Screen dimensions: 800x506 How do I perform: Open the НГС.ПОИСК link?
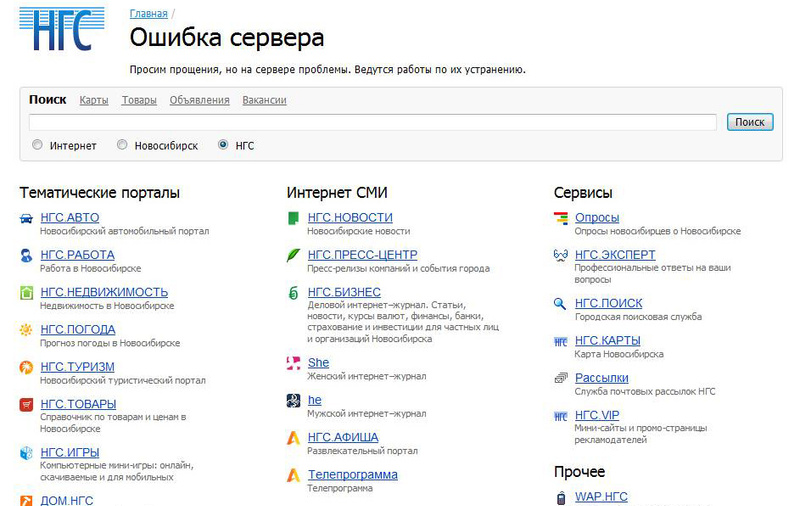(609, 303)
